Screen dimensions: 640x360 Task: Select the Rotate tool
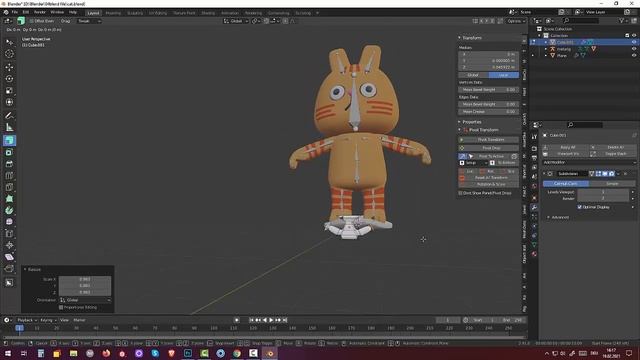9,79
